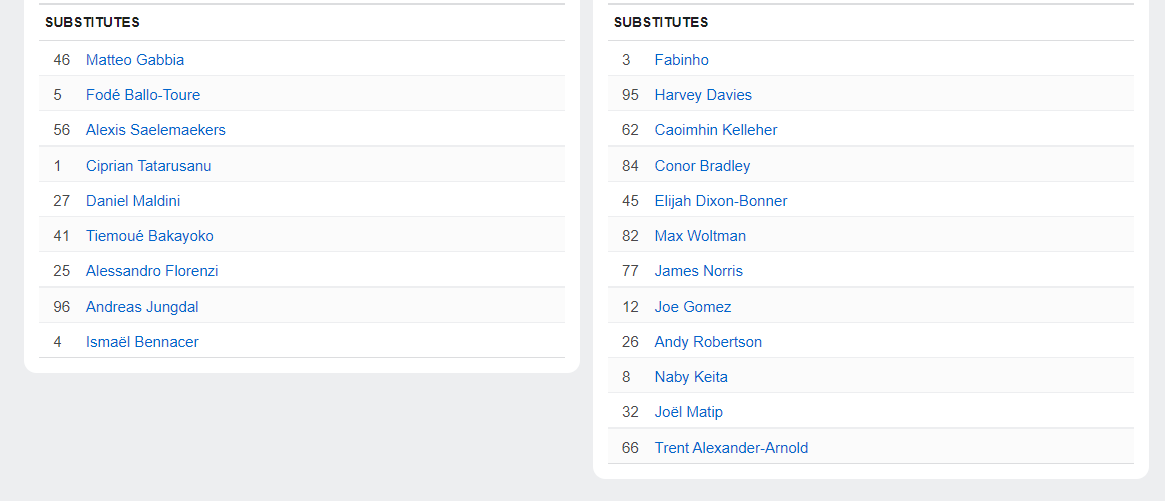Open Matteo Gabbia's player page
Viewport: 1165px width, 501px height.
[134, 59]
